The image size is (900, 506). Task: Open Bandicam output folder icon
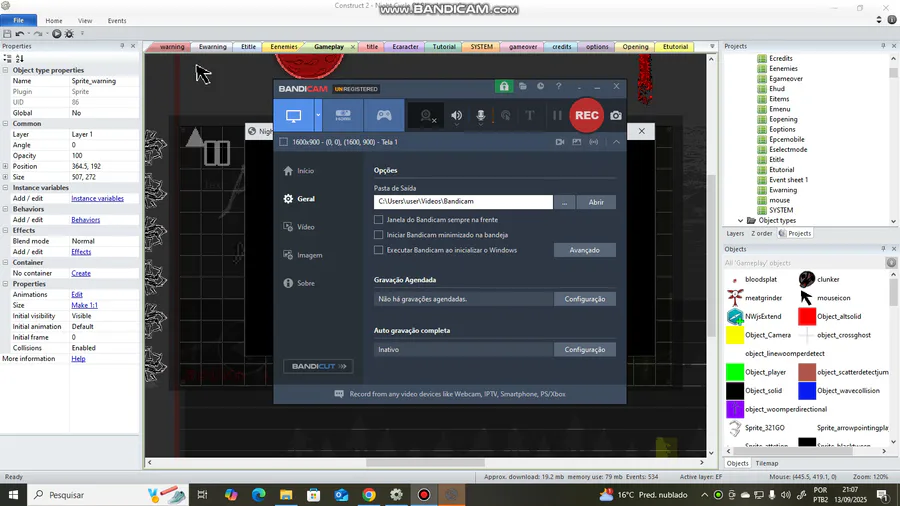pyautogui.click(x=522, y=87)
